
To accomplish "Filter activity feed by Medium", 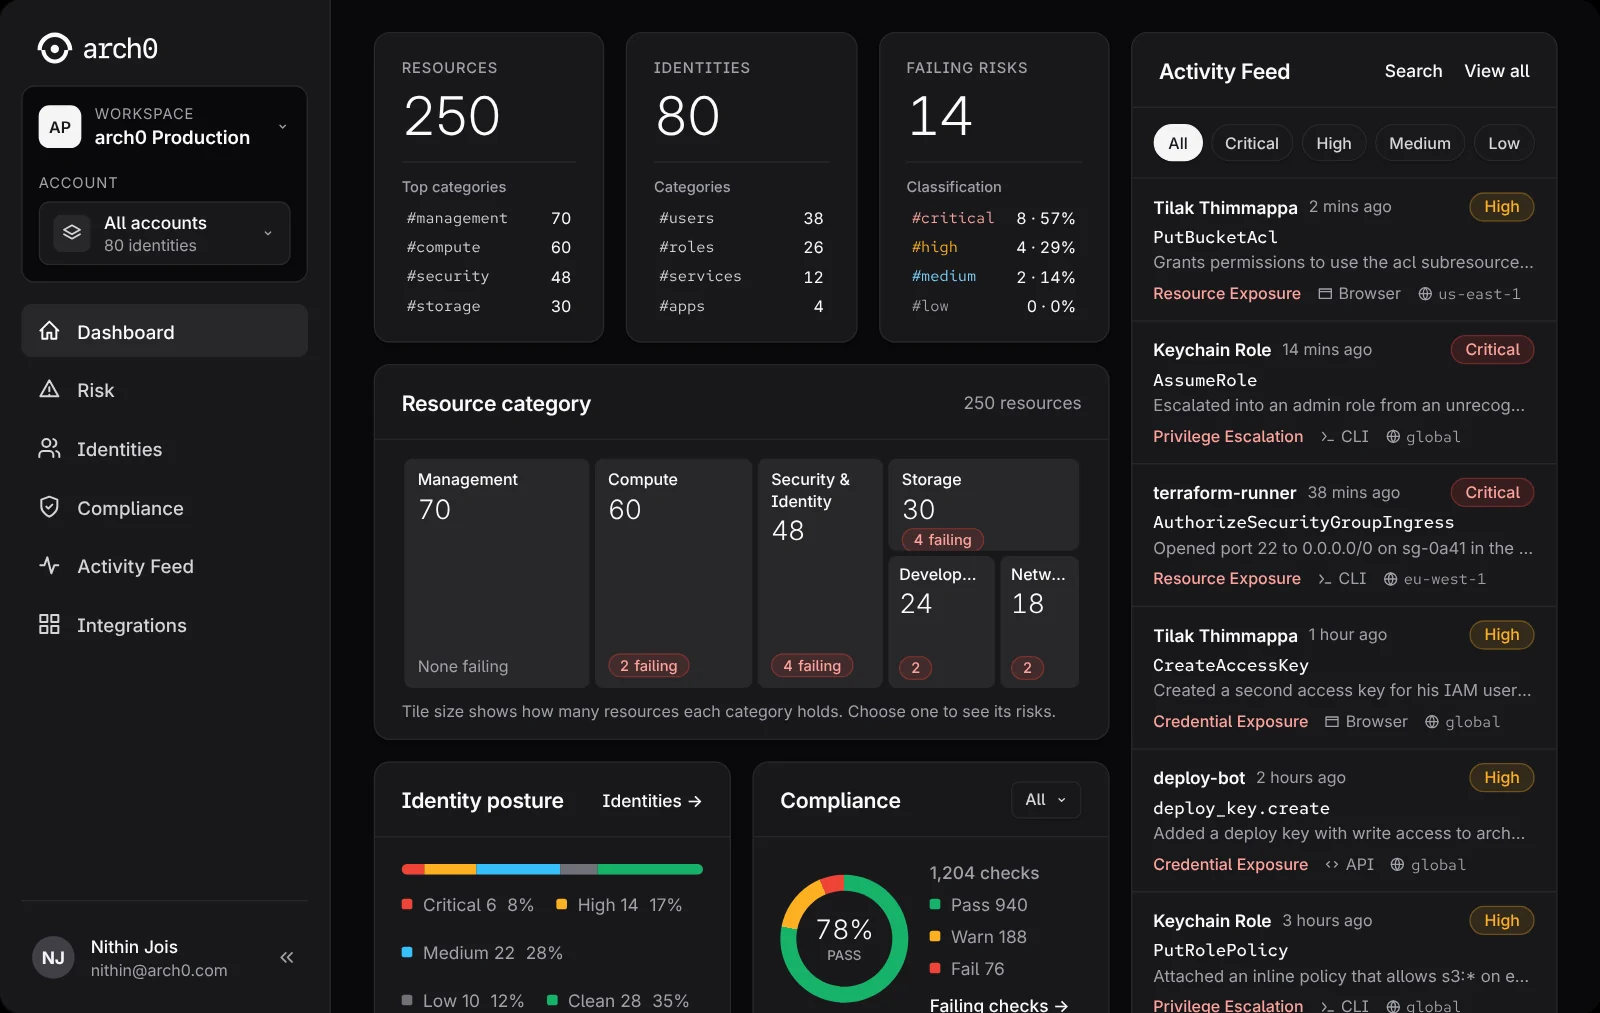I will click(x=1420, y=143).
